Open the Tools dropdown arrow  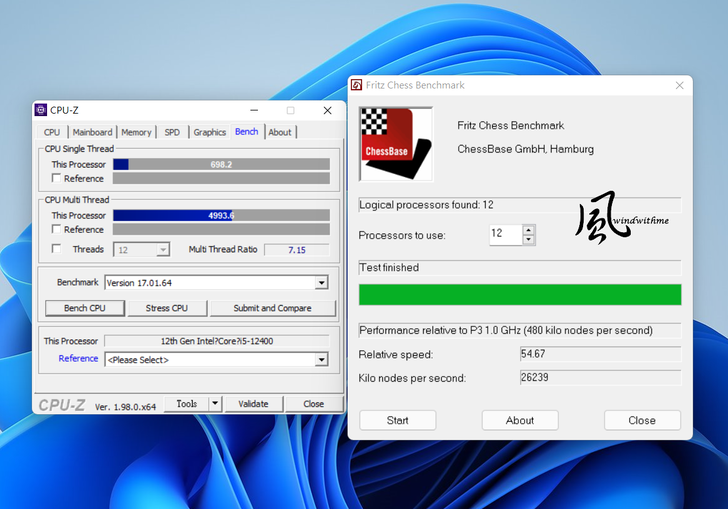point(215,404)
